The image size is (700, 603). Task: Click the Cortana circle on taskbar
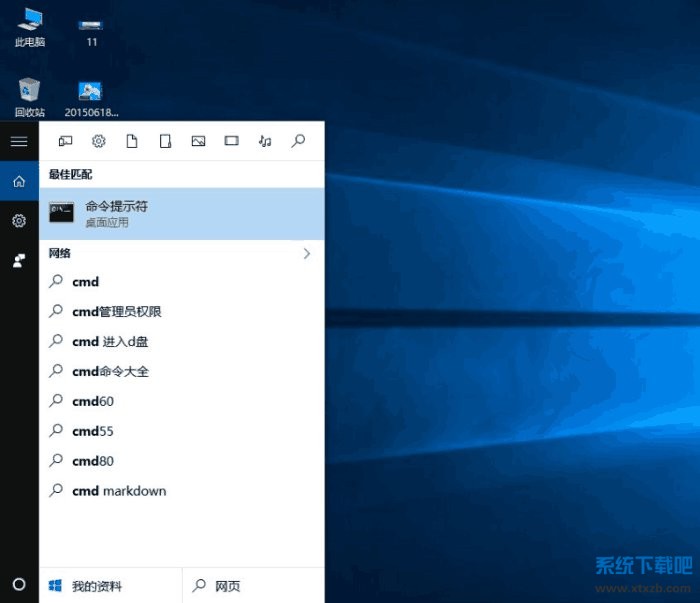pos(18,584)
